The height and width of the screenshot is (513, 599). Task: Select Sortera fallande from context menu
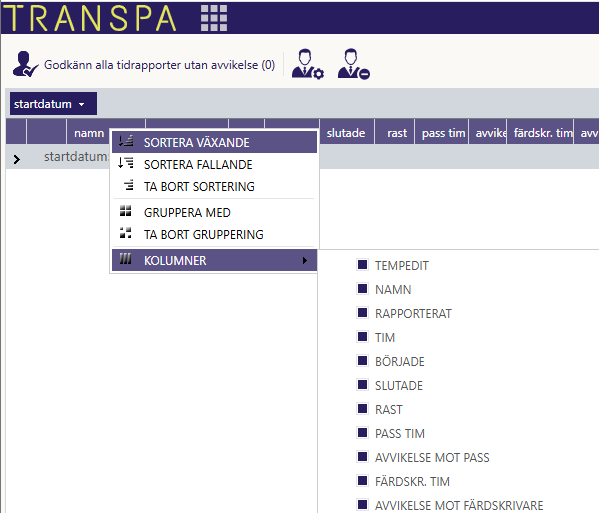point(214,164)
